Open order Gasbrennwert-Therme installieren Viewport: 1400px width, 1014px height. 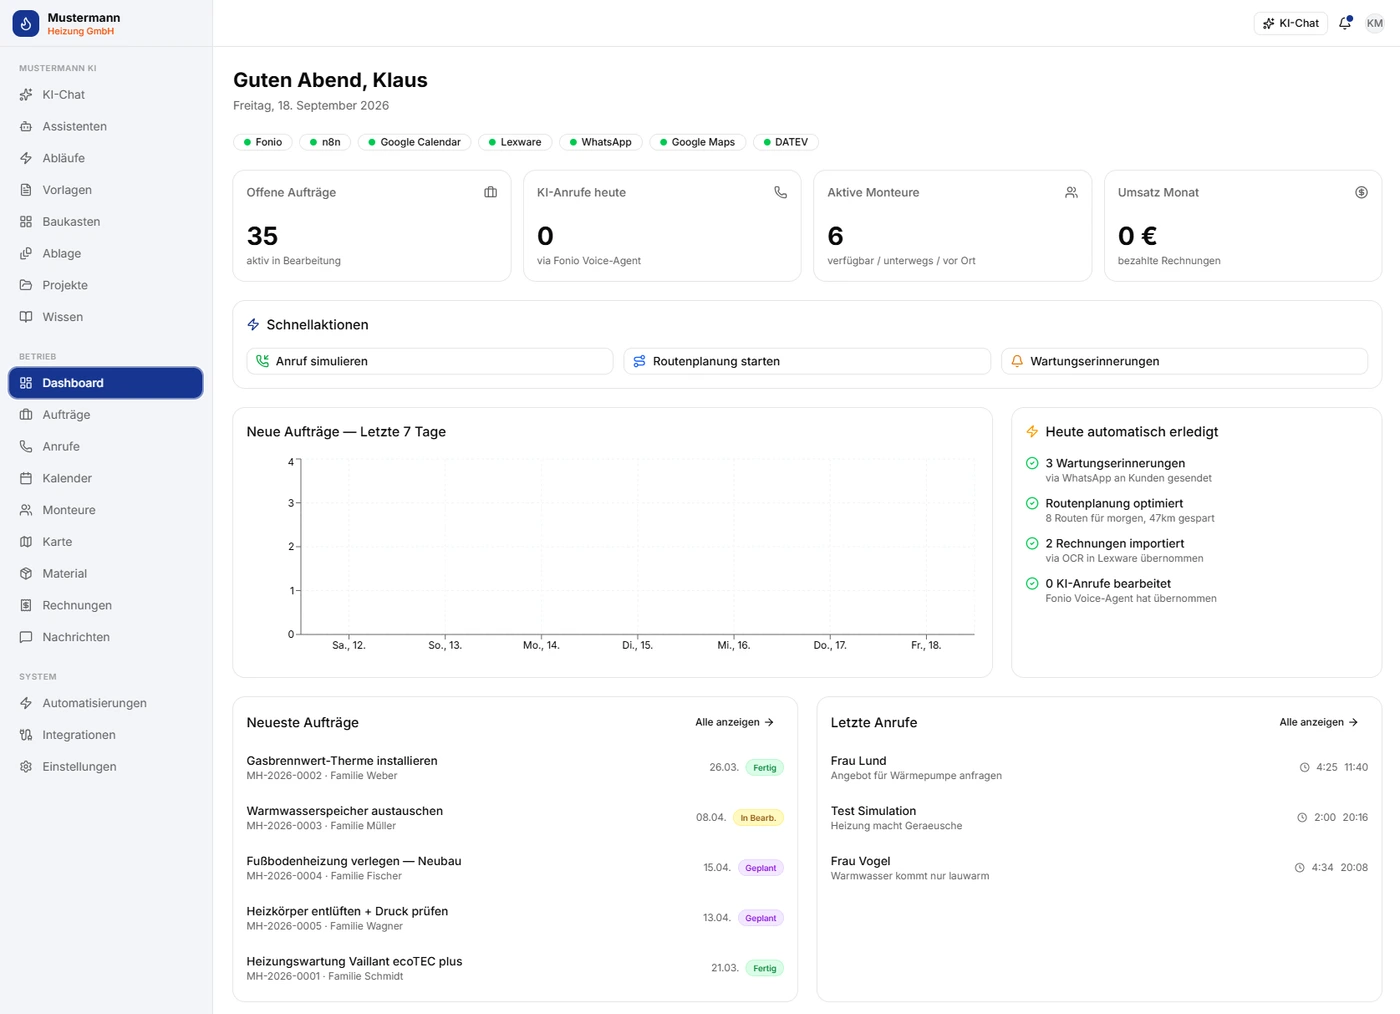point(515,768)
